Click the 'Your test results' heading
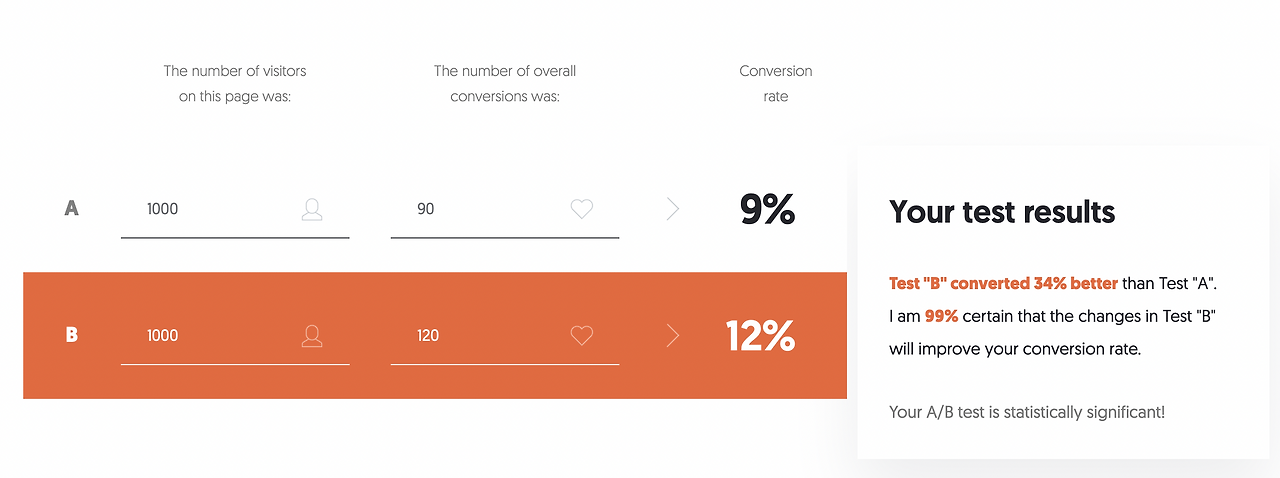Screen dimensions: 1280x478 click(1002, 212)
